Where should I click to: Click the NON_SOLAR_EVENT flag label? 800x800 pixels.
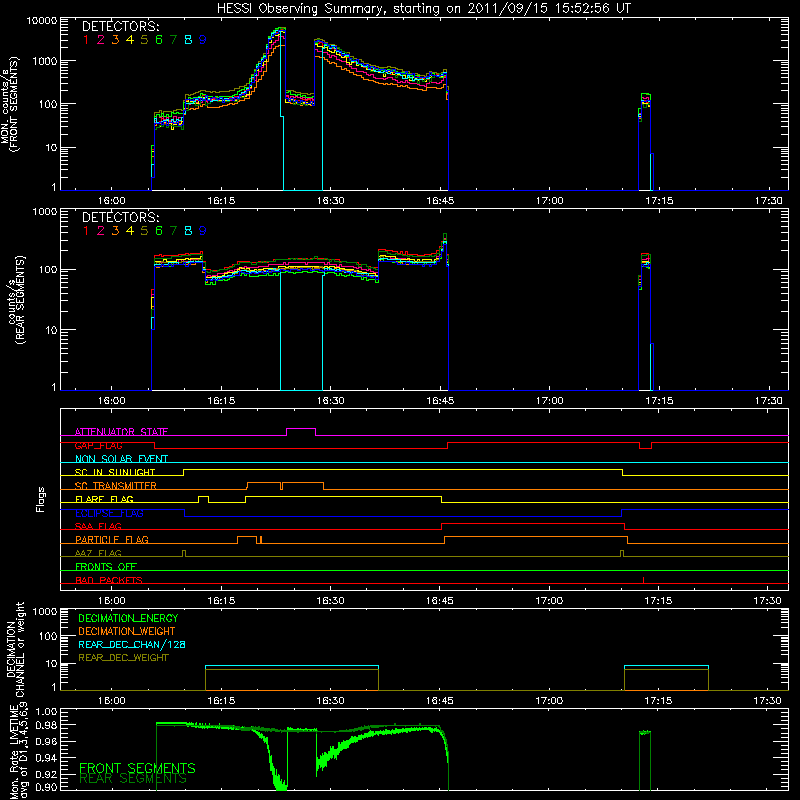(x=121, y=459)
